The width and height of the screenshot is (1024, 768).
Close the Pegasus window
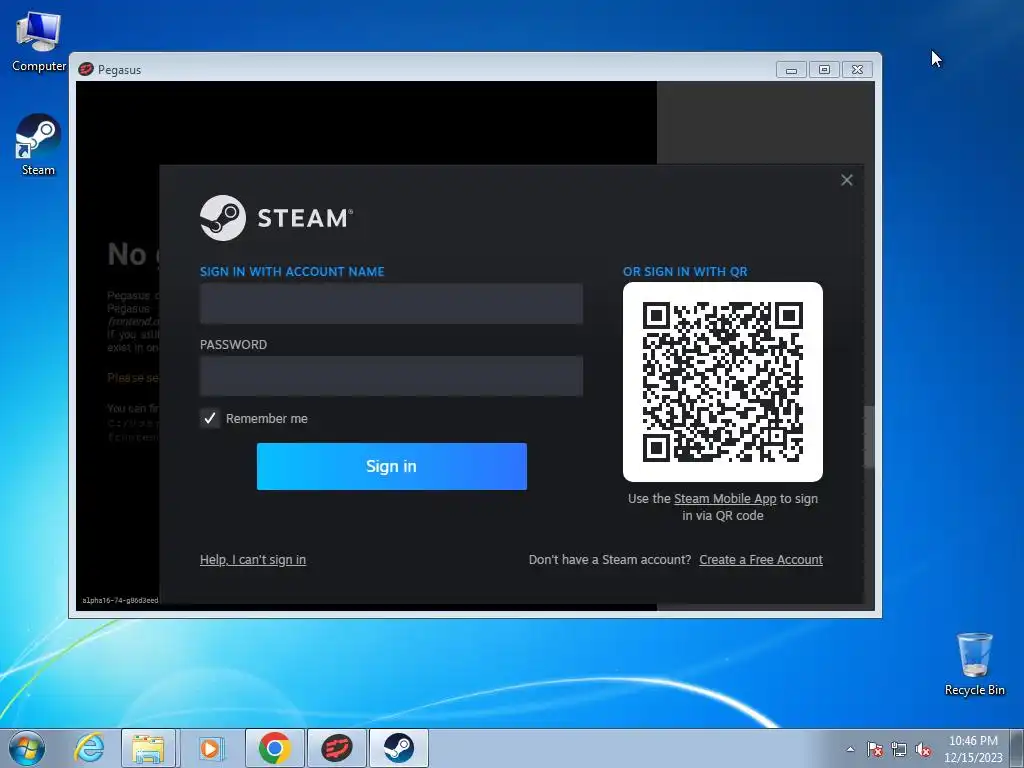857,69
